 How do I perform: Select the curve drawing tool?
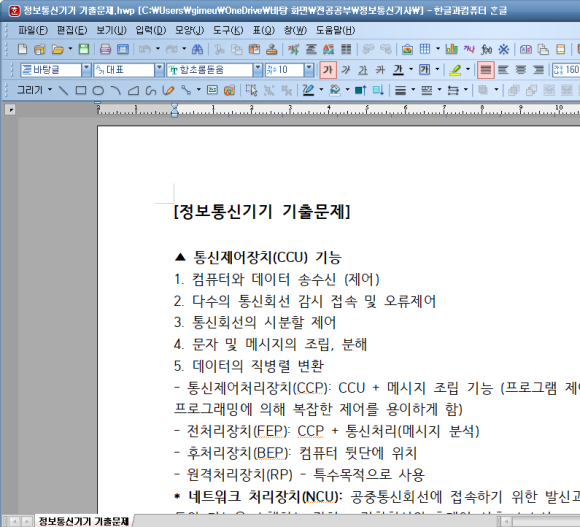point(151,90)
